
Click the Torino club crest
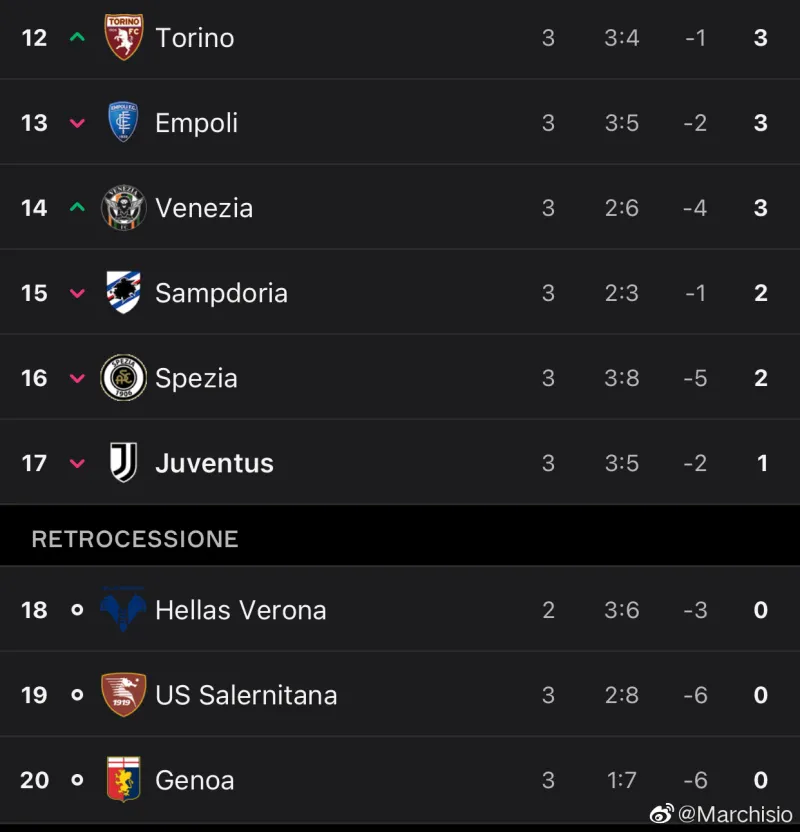point(124,37)
